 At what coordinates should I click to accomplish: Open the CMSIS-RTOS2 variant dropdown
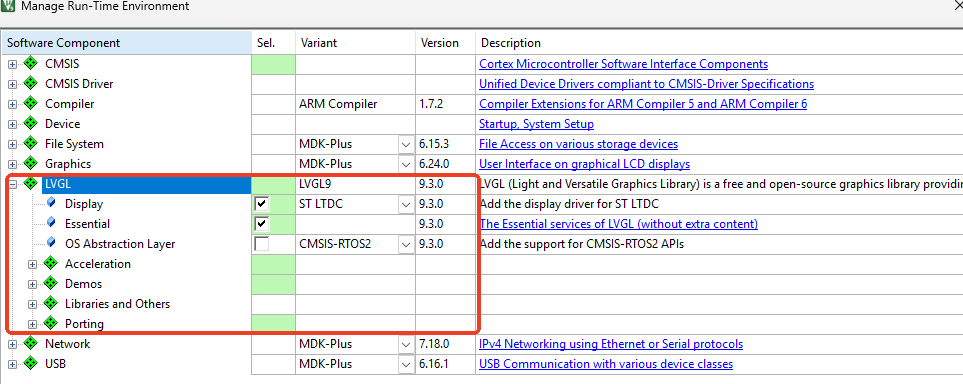406,244
